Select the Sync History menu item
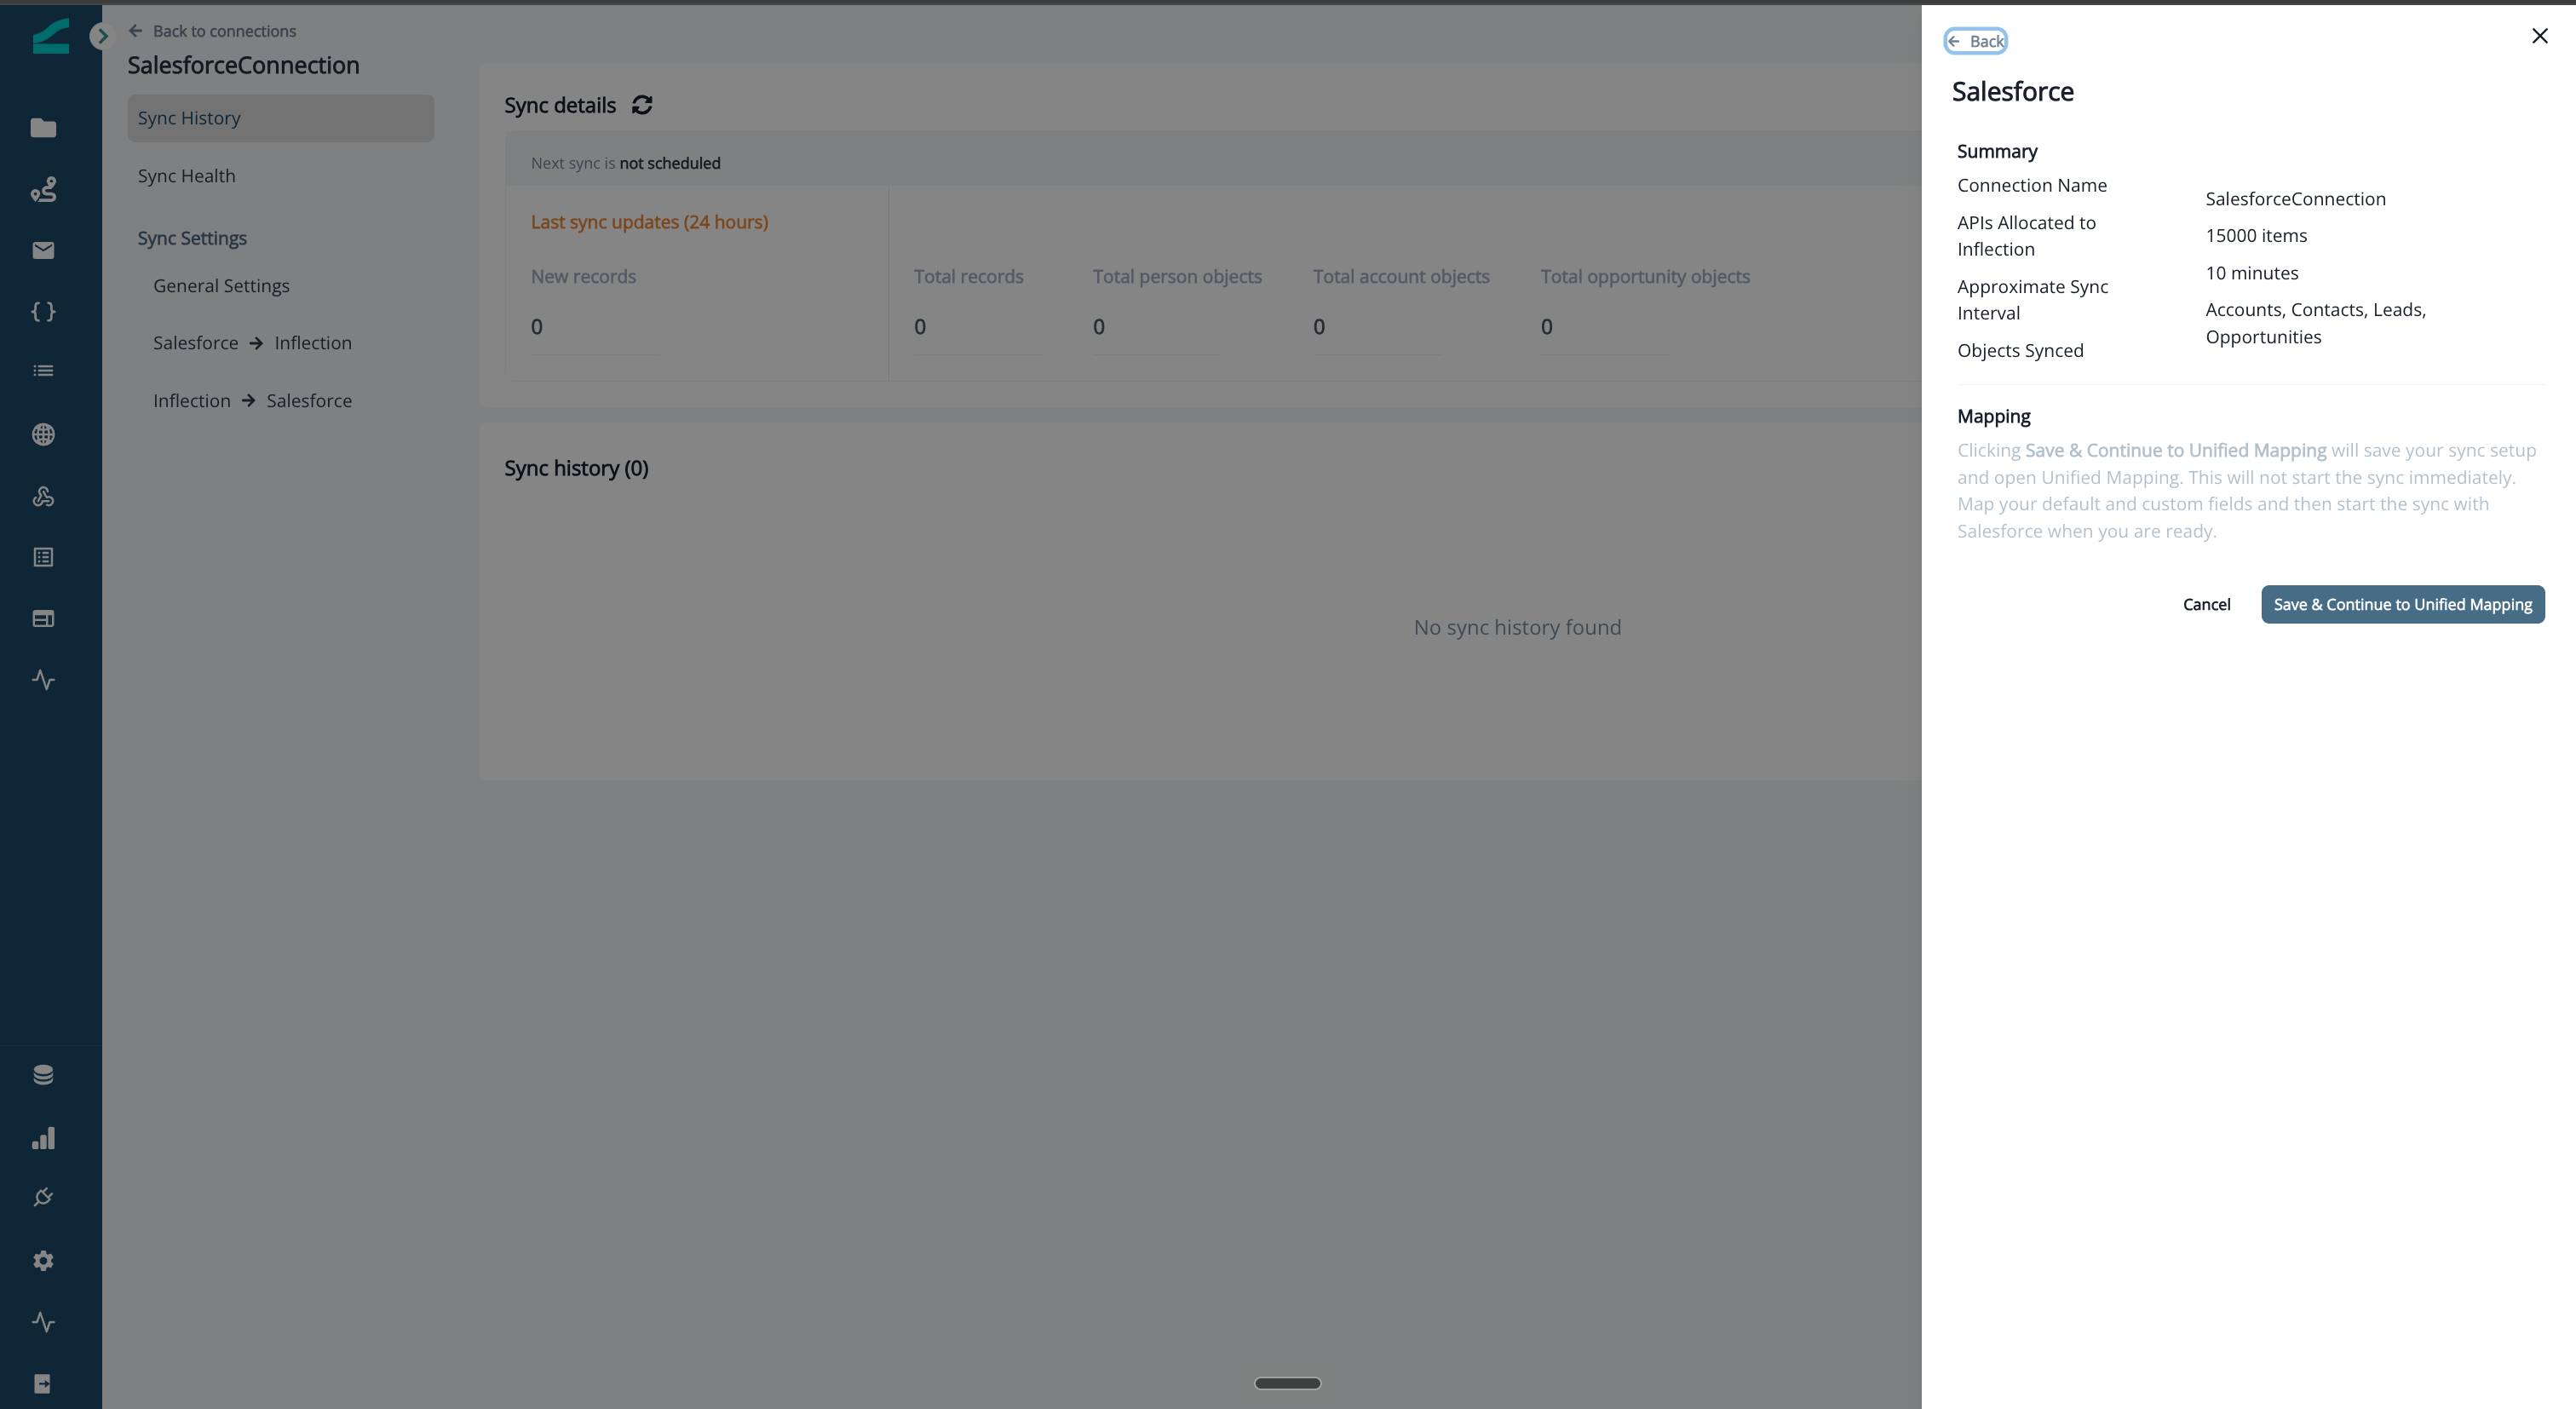 coord(281,118)
